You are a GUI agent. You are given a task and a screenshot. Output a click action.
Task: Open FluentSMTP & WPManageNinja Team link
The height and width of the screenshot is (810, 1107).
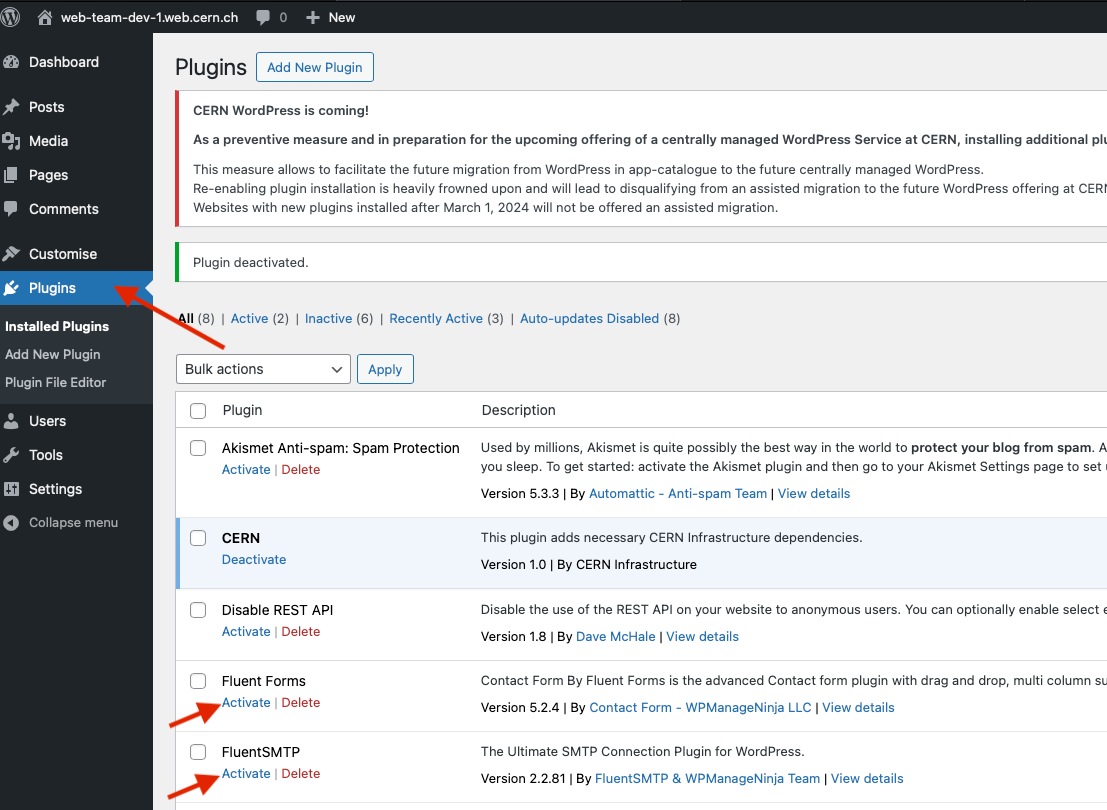tap(707, 778)
